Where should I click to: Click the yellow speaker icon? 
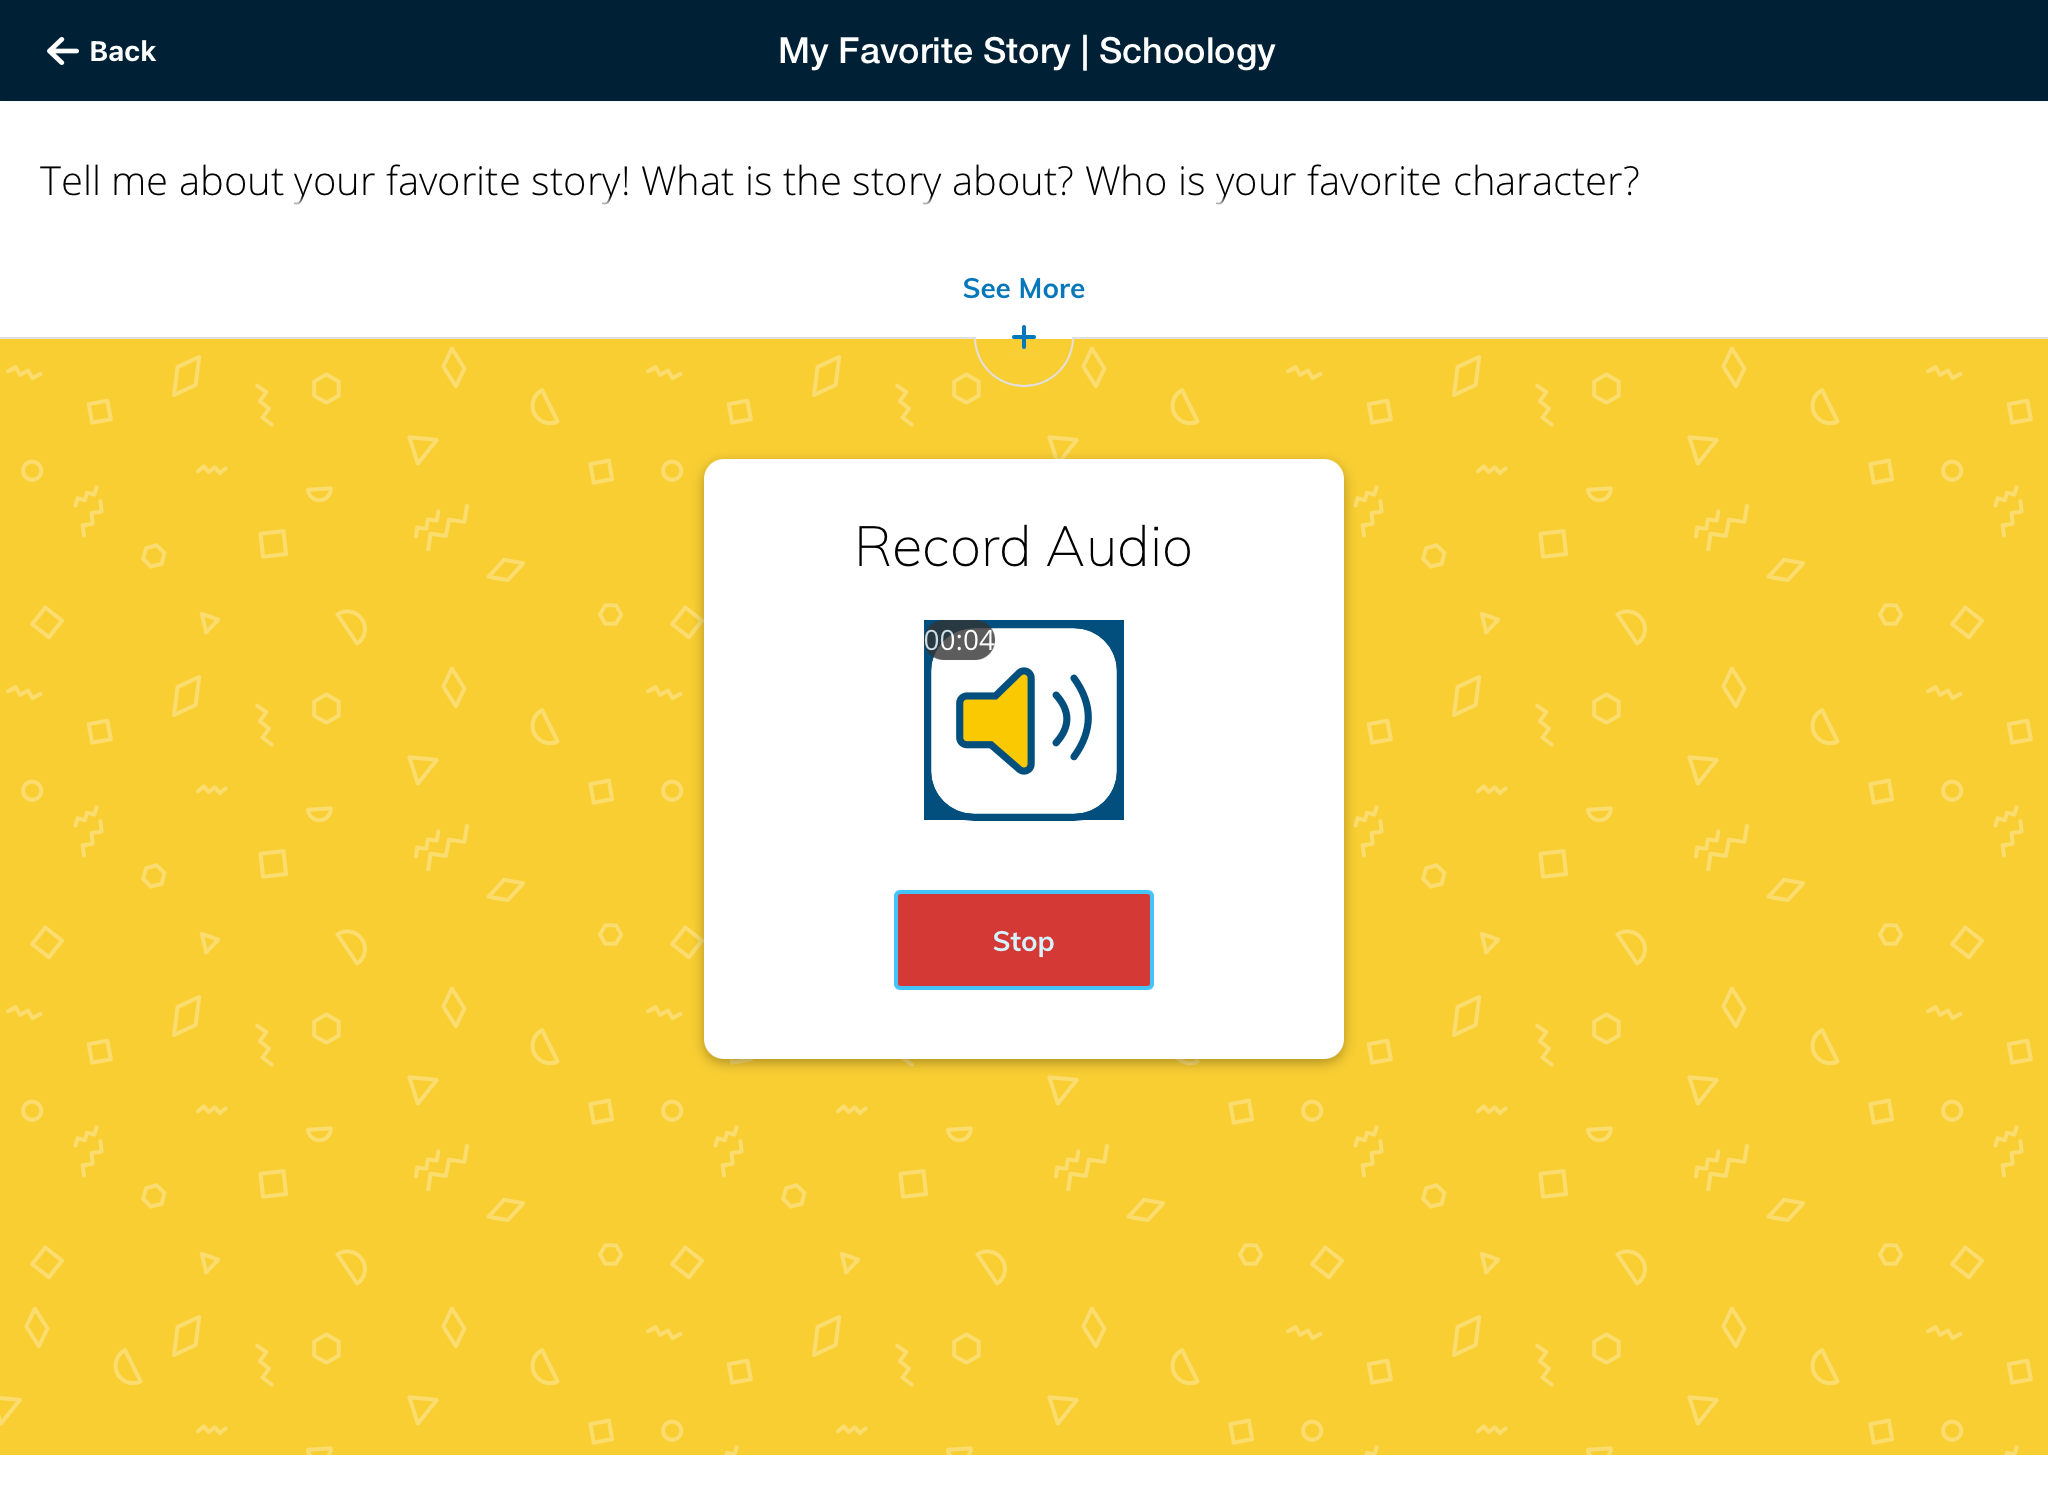point(998,720)
